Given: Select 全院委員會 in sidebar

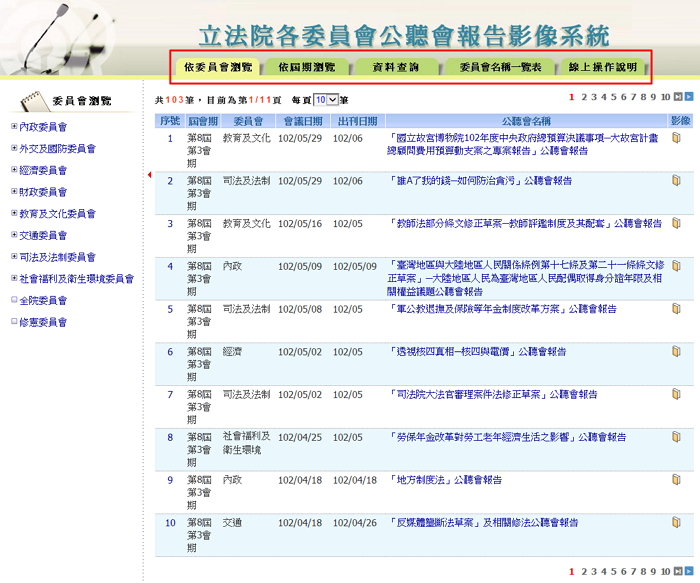Looking at the screenshot, I should point(43,300).
